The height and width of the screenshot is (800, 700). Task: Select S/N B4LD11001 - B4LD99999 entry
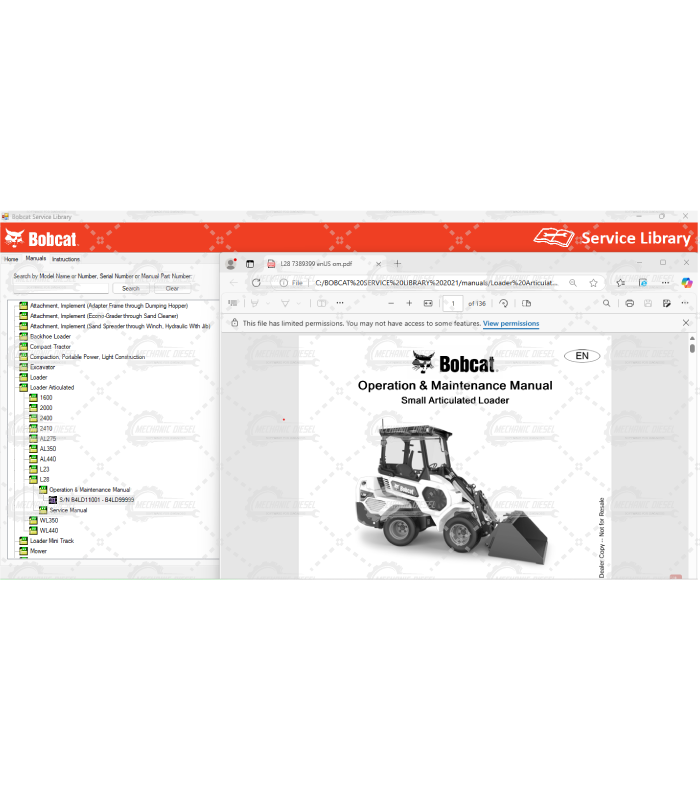(96, 500)
